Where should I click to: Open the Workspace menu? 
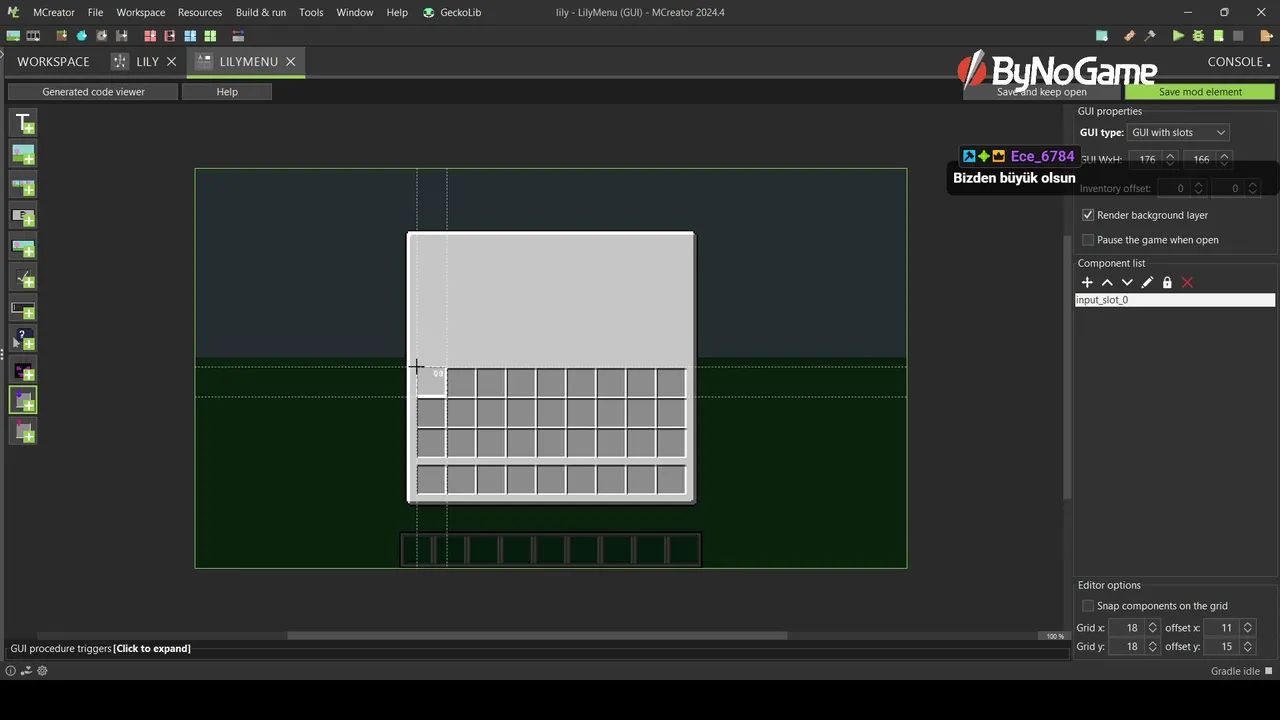pyautogui.click(x=141, y=12)
